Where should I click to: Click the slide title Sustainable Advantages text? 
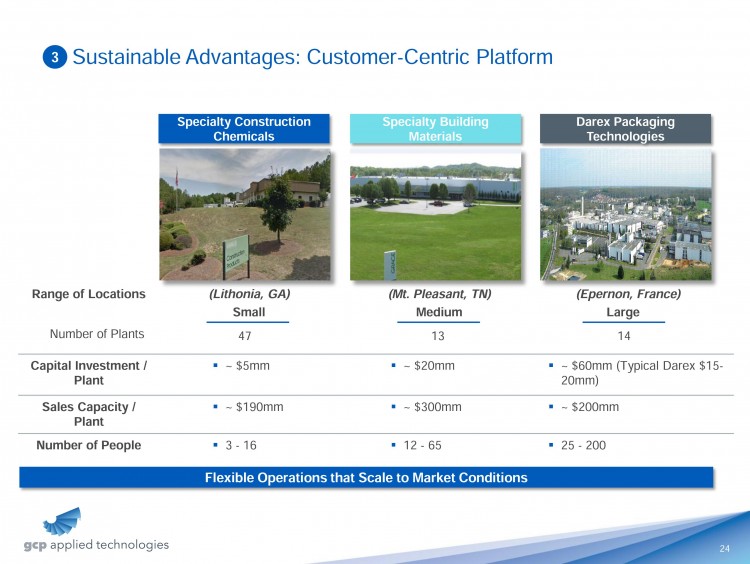click(x=312, y=57)
